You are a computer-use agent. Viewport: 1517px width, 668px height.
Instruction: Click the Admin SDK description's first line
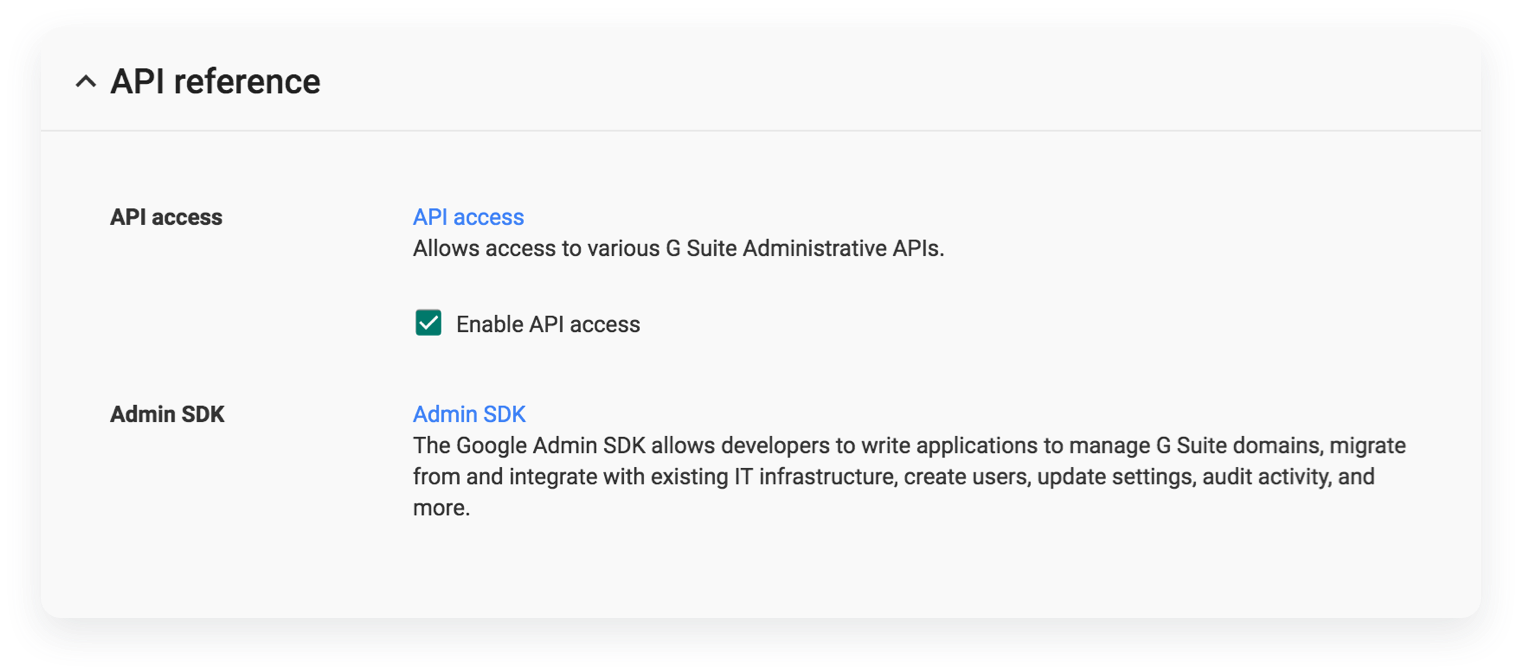click(x=908, y=445)
